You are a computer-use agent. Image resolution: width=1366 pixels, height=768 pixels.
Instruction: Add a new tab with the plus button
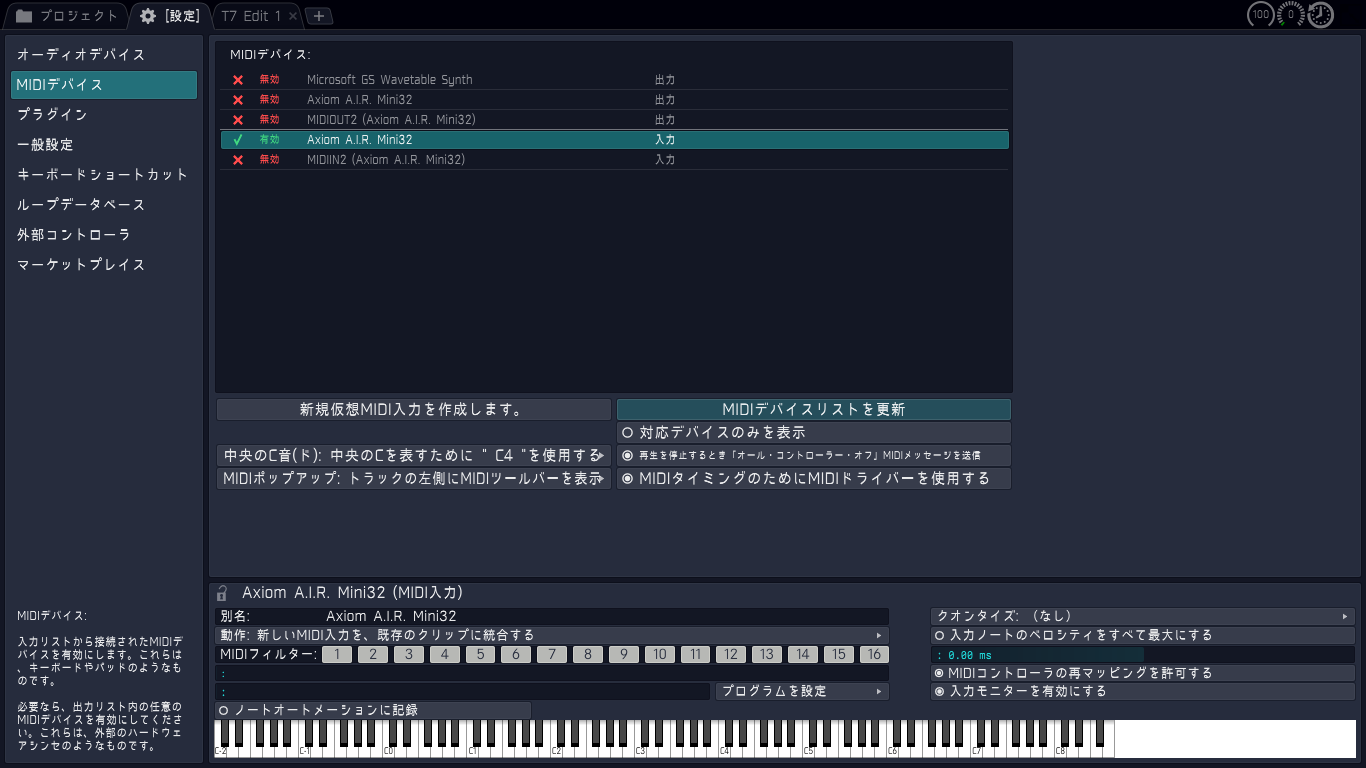pos(319,16)
